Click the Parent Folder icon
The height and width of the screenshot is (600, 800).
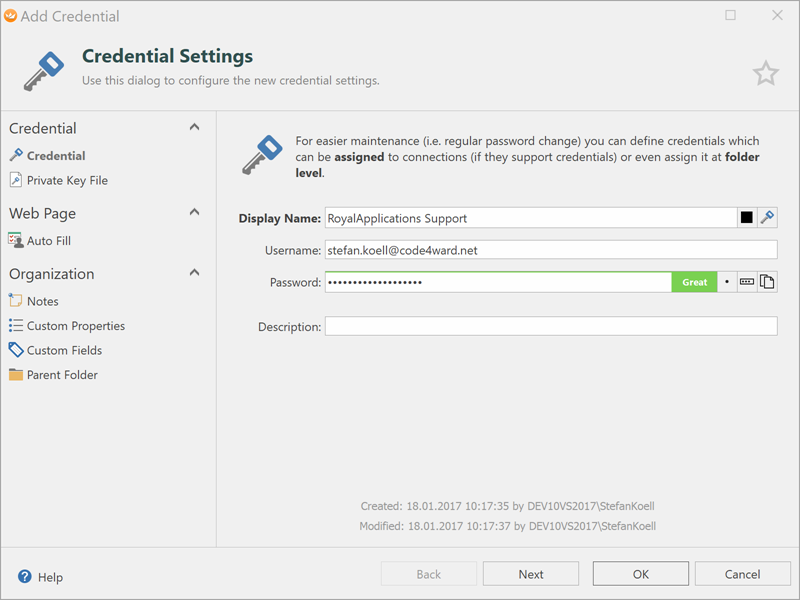[16, 375]
